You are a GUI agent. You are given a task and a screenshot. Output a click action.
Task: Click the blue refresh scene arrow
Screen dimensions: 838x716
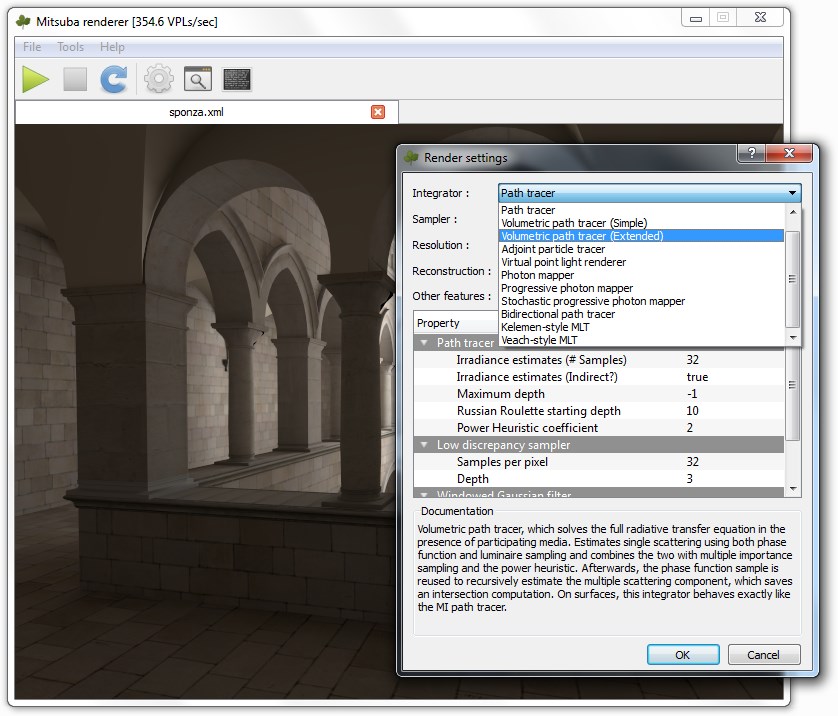114,79
